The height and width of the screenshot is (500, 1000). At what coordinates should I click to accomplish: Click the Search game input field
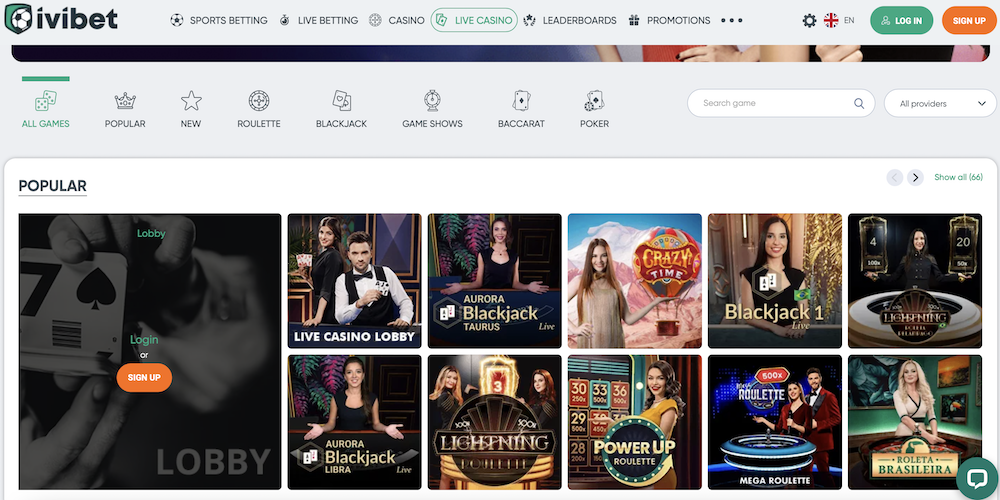(770, 103)
